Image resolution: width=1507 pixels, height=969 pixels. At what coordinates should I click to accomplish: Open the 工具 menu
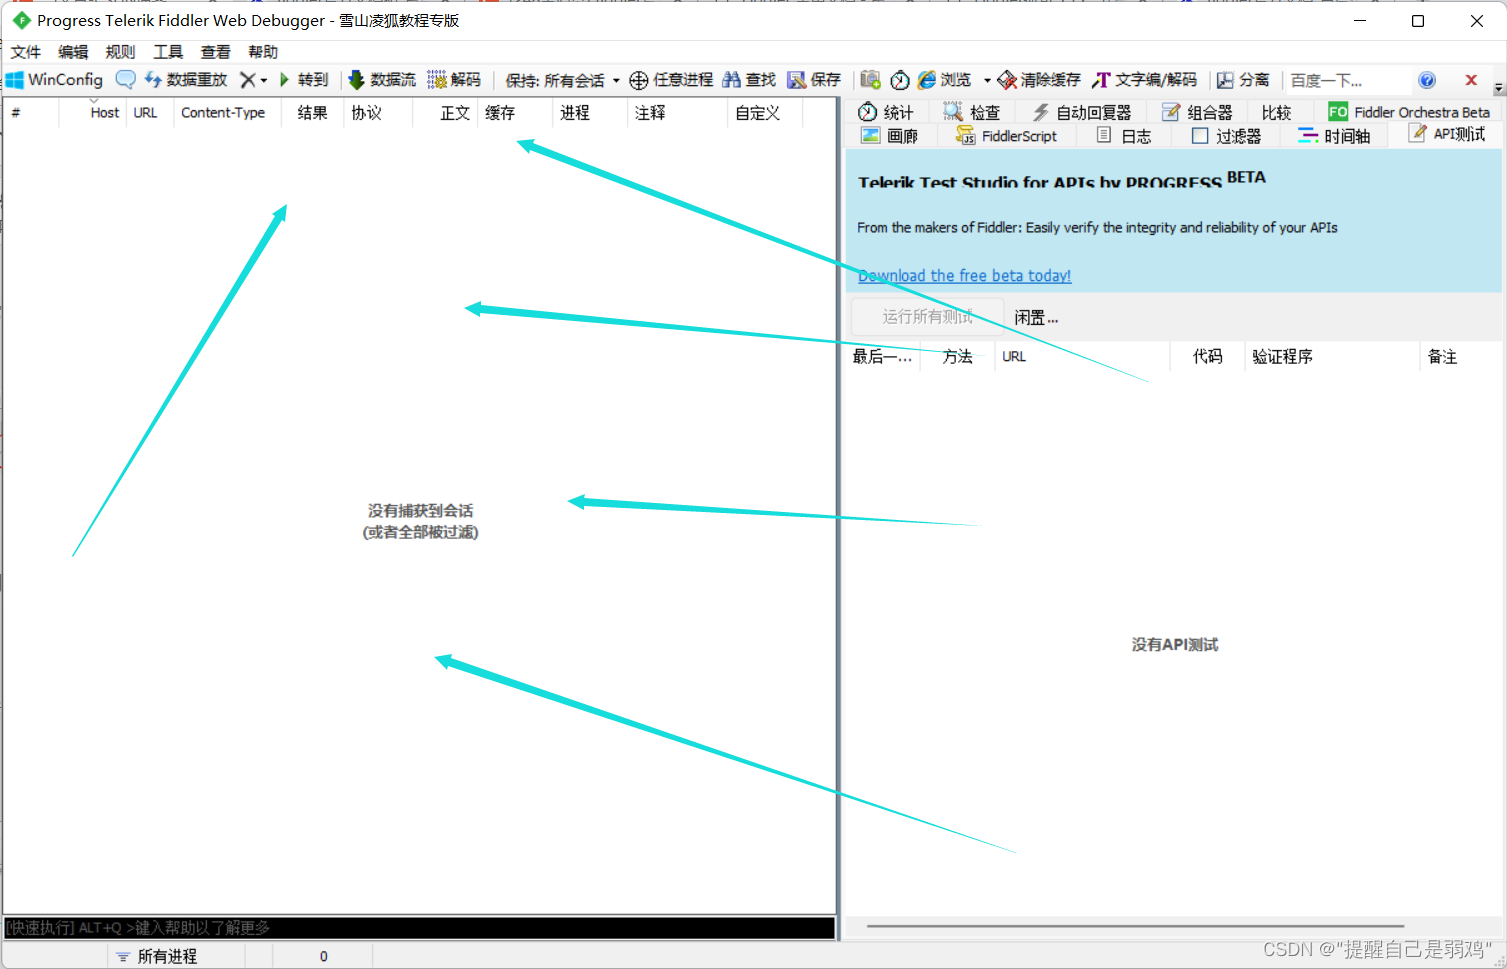pyautogui.click(x=168, y=52)
